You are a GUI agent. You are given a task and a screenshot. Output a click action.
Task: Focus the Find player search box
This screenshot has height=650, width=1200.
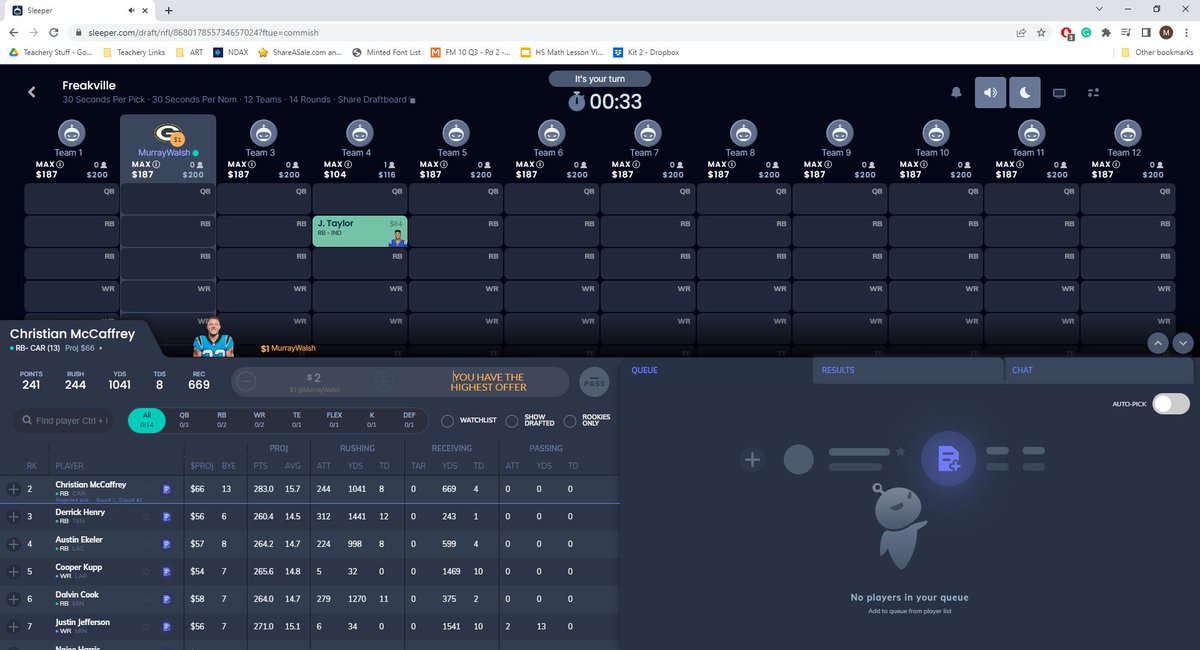[62, 421]
